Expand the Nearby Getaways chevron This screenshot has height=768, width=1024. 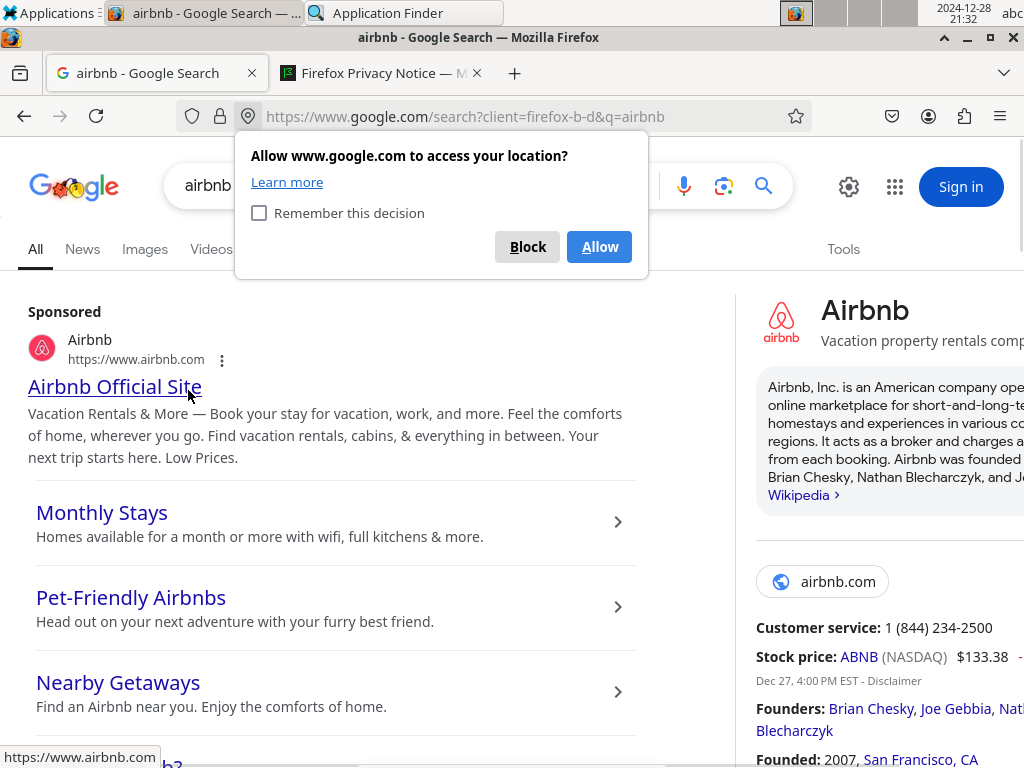[618, 692]
